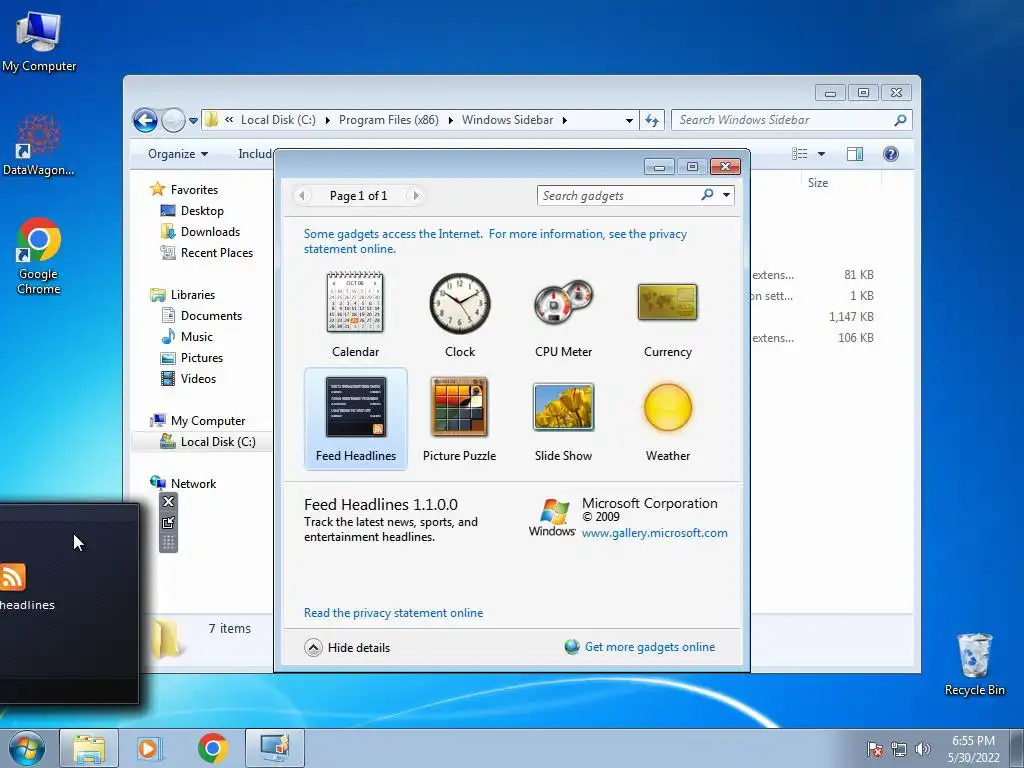Viewport: 1024px width, 768px height.
Task: Expand arrow after Program Files (x86) breadcrumb
Action: click(x=451, y=120)
